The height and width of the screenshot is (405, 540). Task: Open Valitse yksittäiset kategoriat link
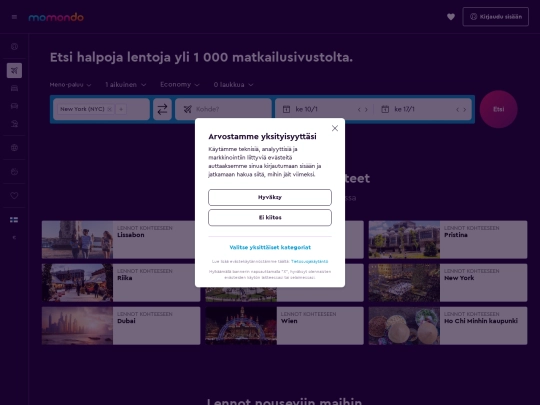270,247
